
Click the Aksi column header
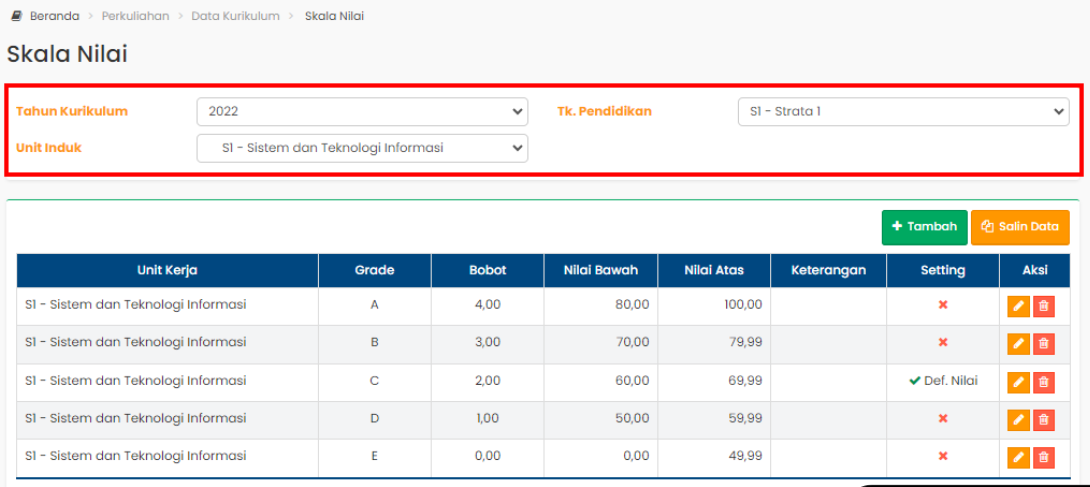point(1035,270)
